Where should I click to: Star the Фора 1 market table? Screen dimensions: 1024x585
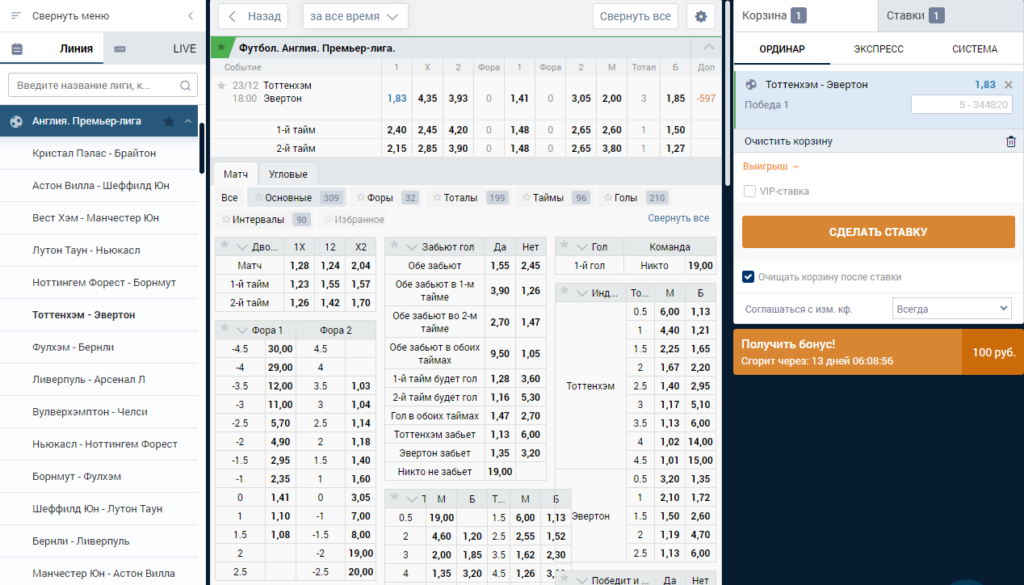point(224,328)
